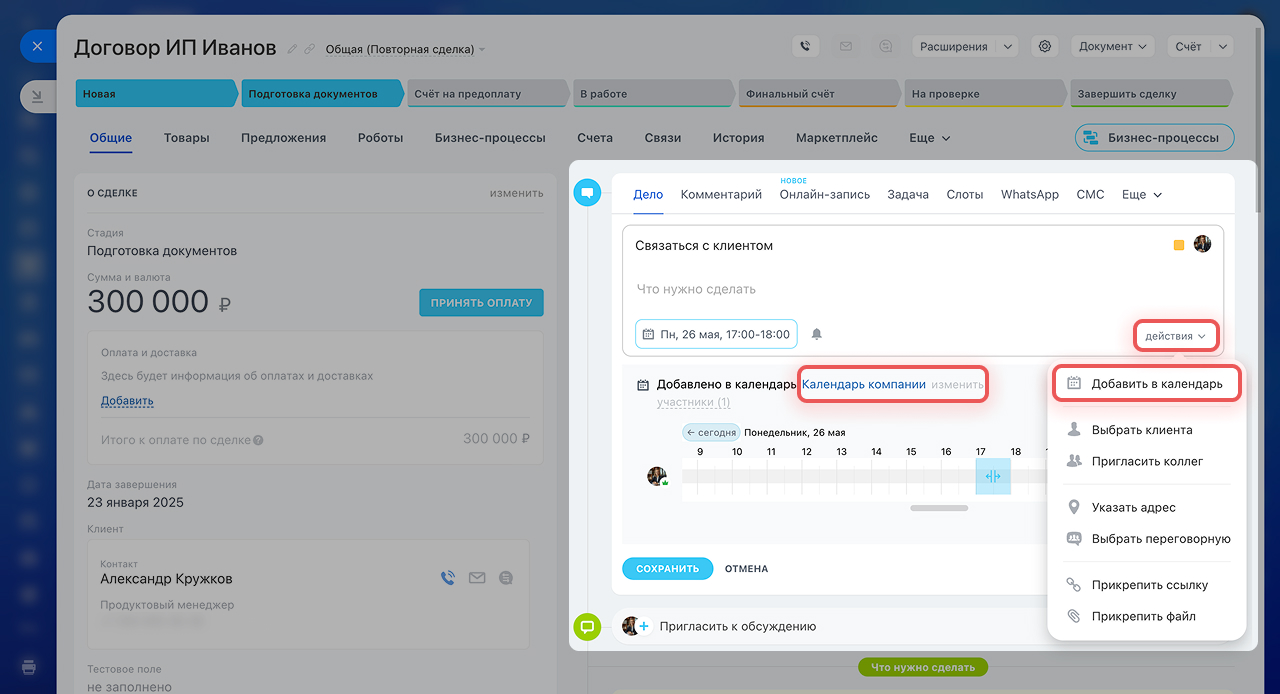Image resolution: width=1280 pixels, height=694 pixels.
Task: Choose Выбрать переговорную menu item
Action: [1147, 539]
